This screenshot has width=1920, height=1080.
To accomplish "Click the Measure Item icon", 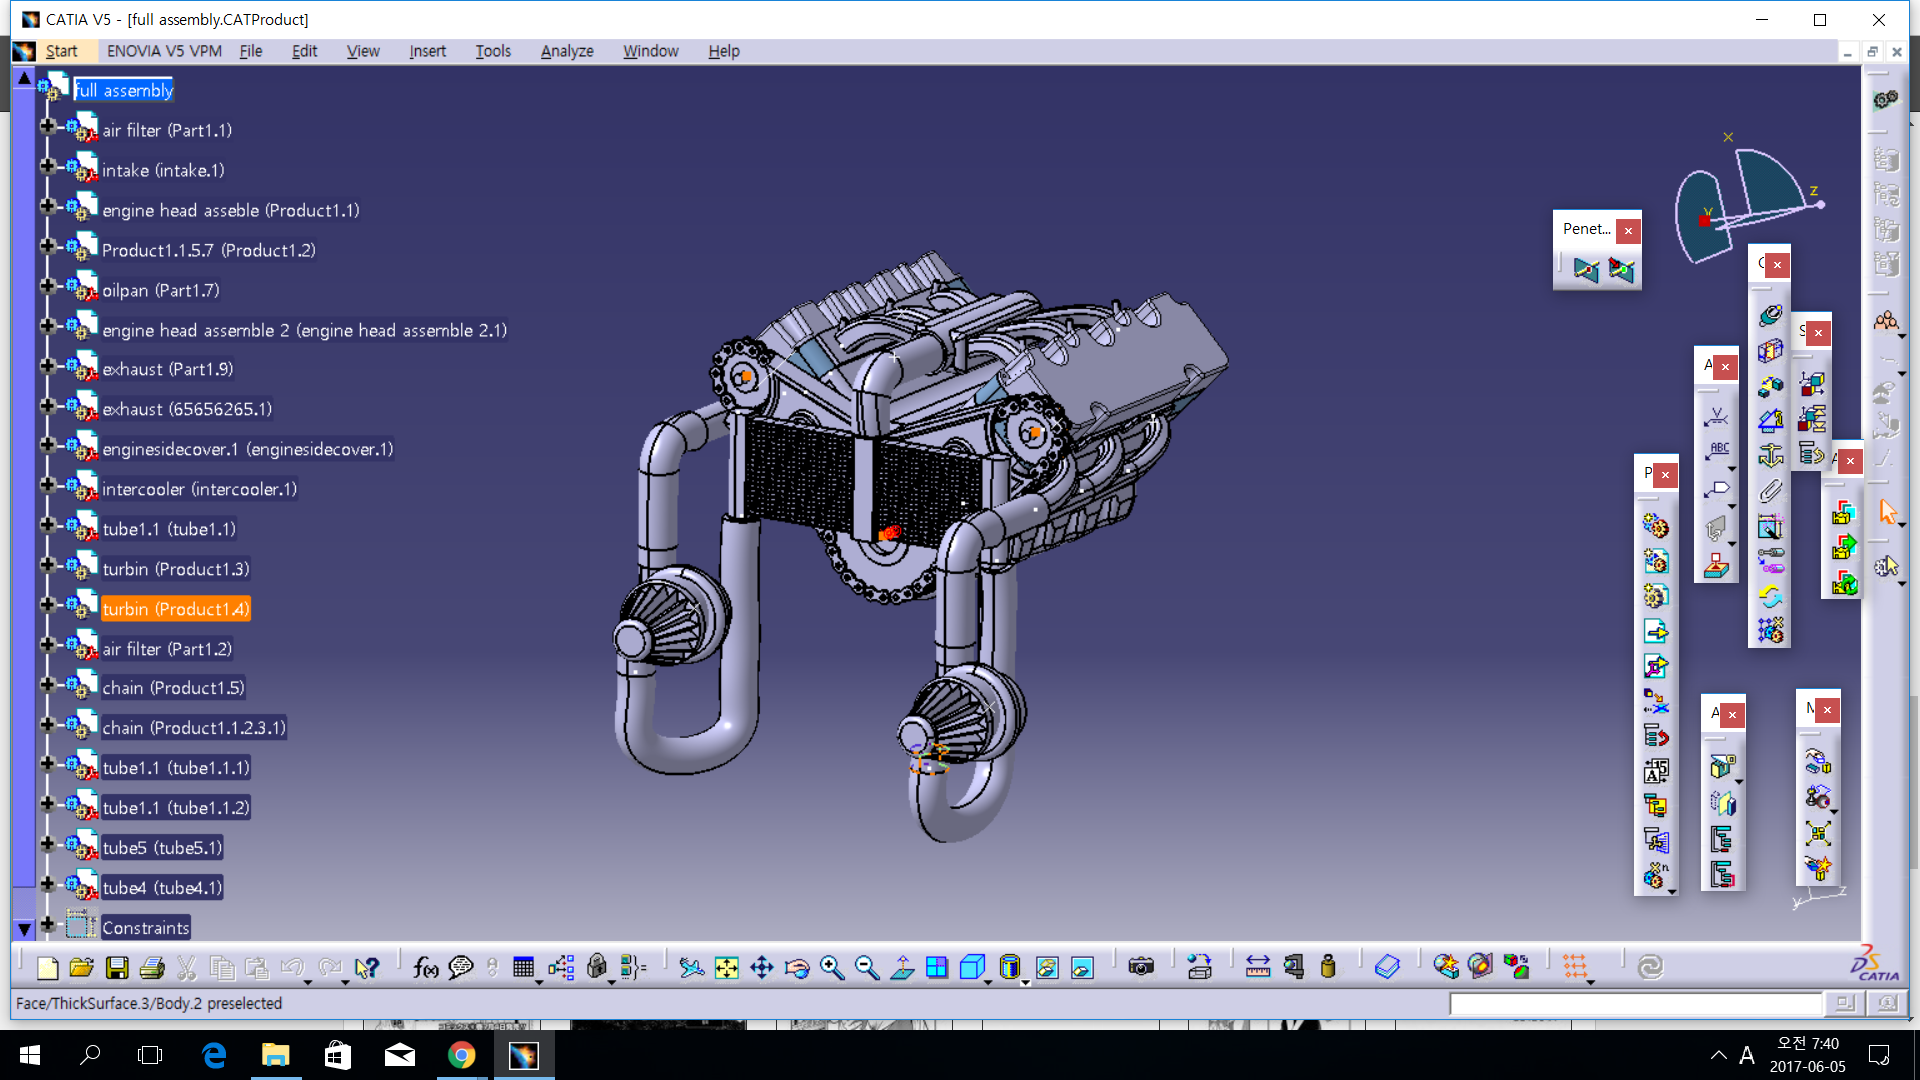I will pos(1293,967).
